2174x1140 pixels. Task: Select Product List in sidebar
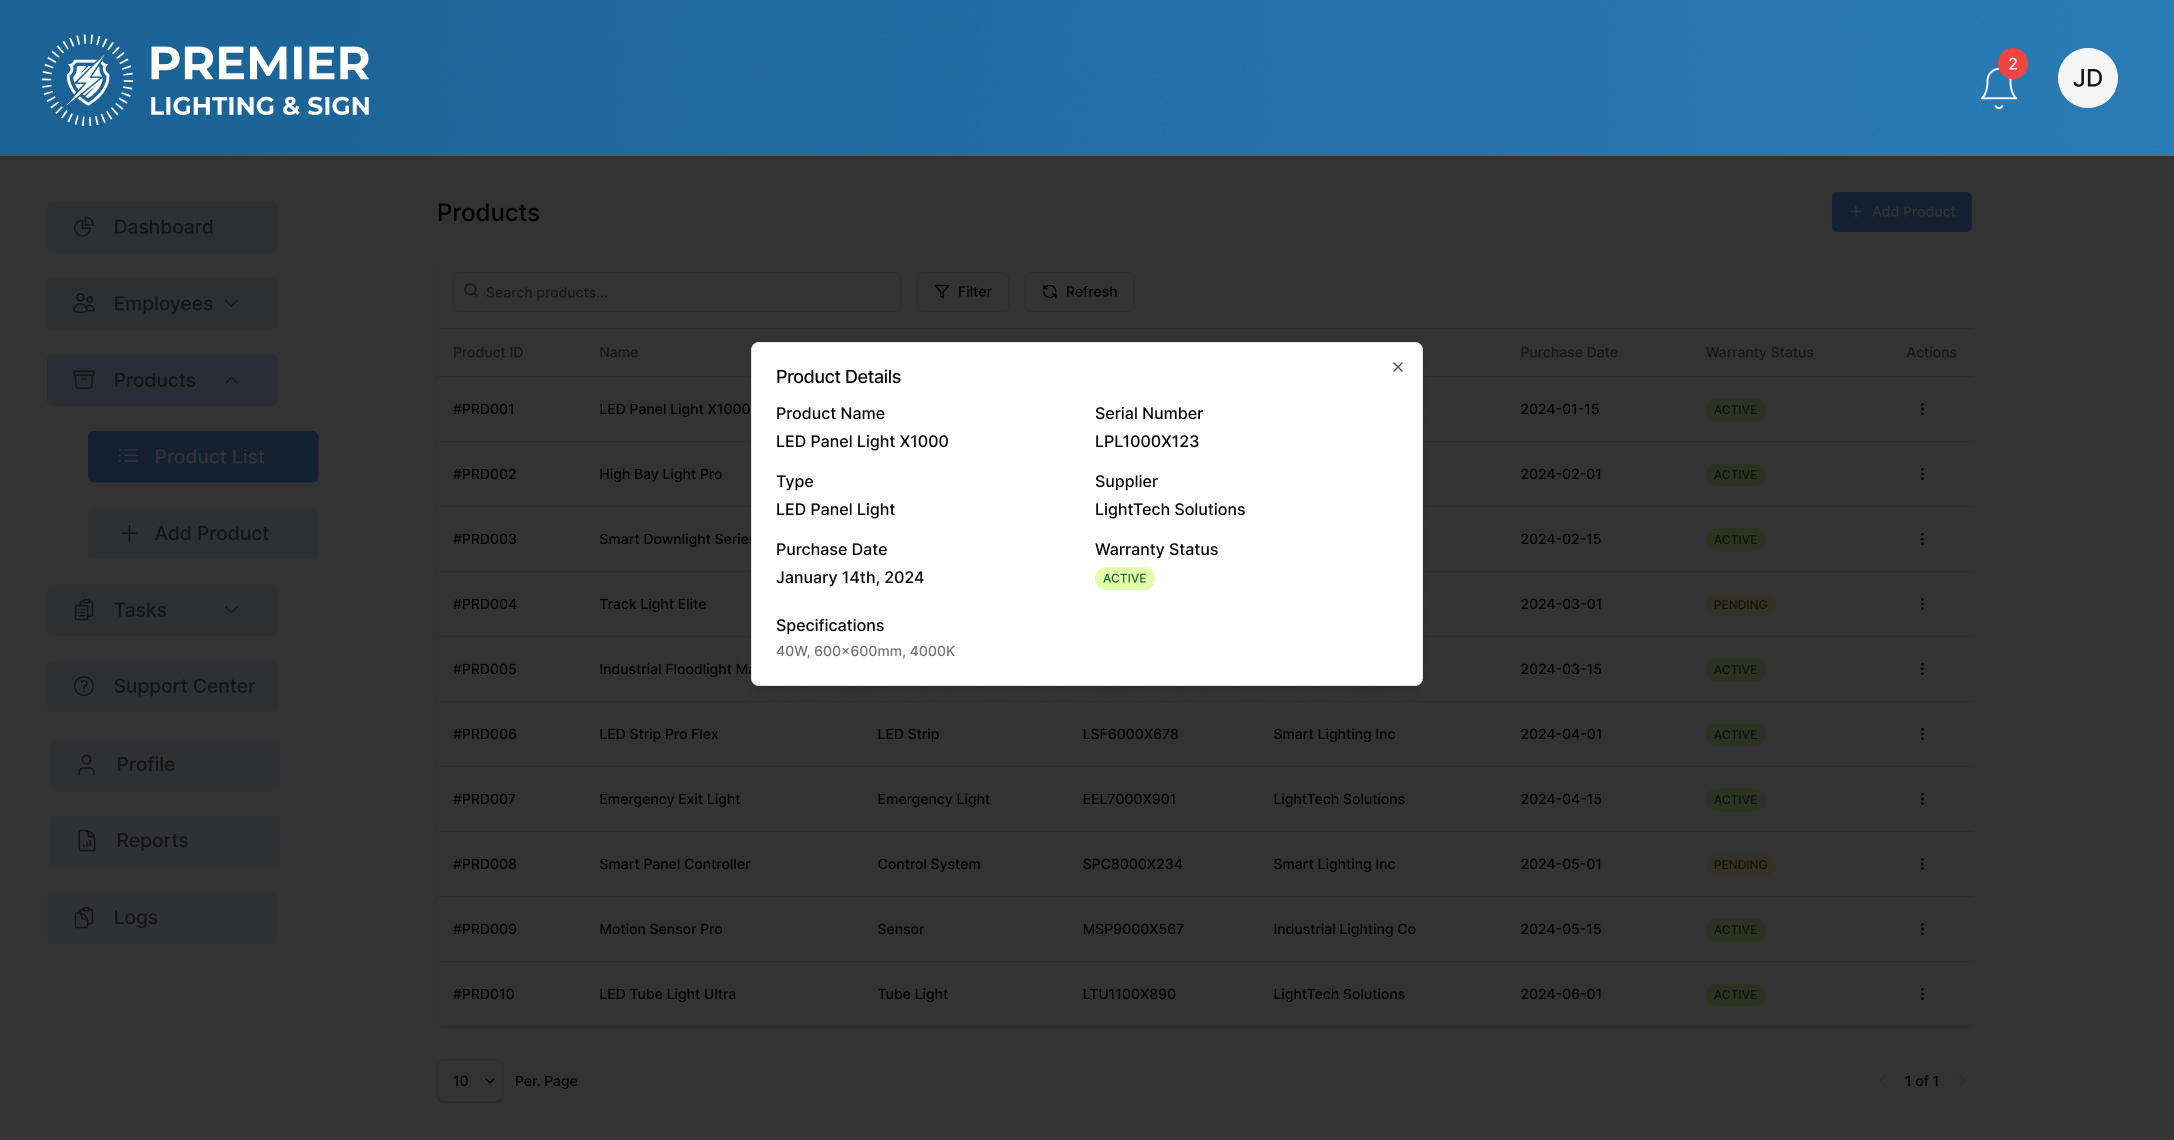[203, 457]
